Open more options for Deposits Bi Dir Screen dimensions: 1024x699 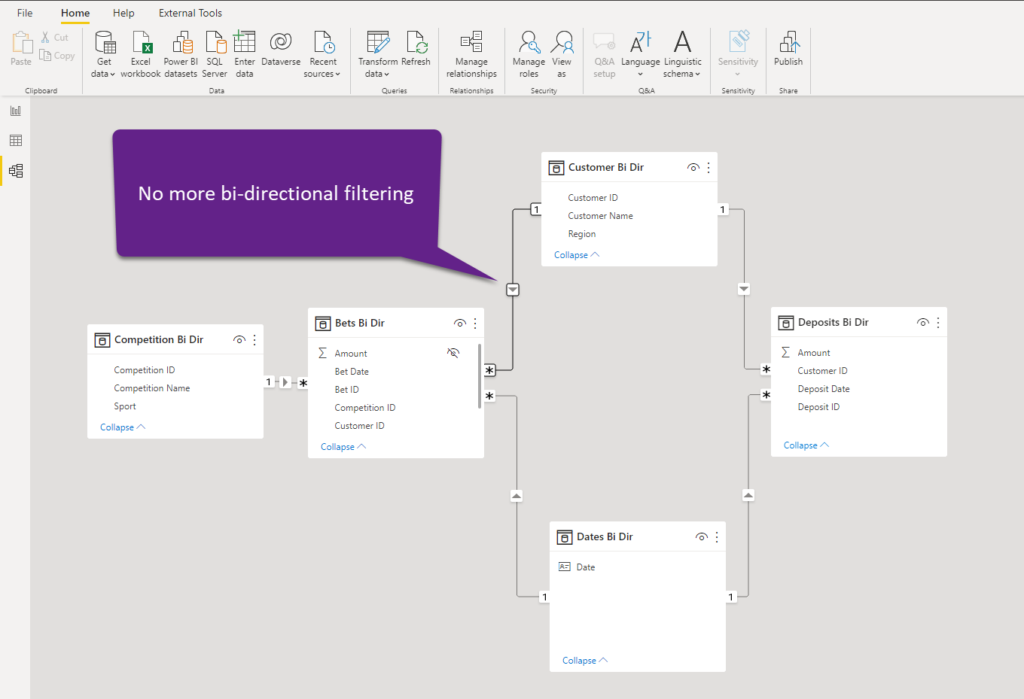[938, 322]
